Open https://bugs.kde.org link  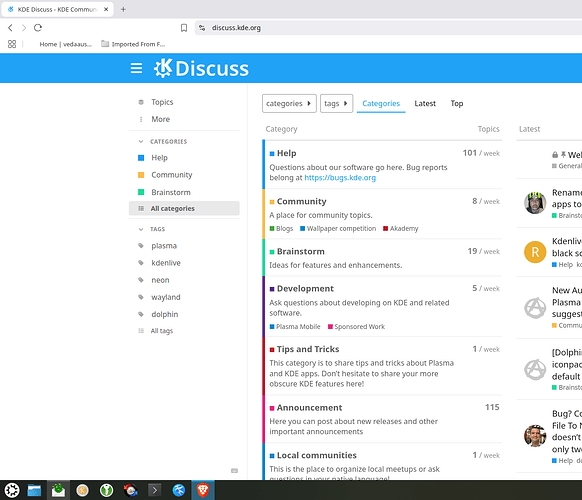click(340, 178)
